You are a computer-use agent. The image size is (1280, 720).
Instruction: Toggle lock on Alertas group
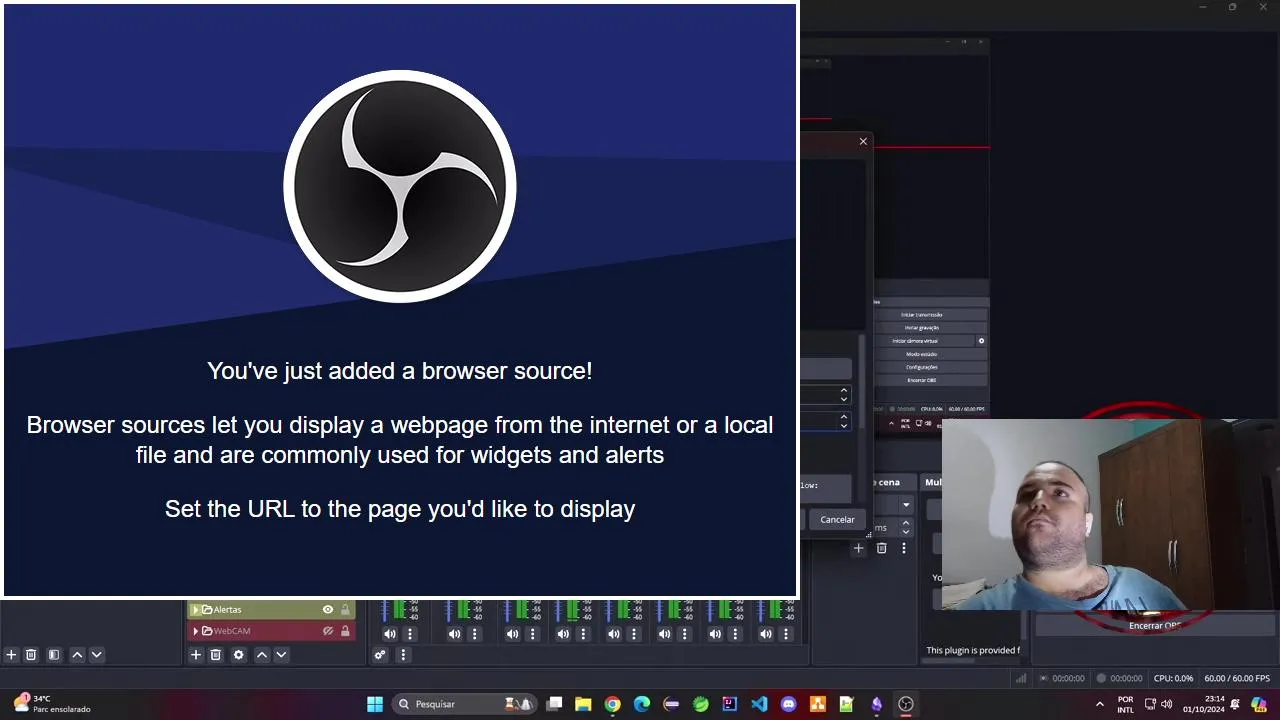click(345, 609)
